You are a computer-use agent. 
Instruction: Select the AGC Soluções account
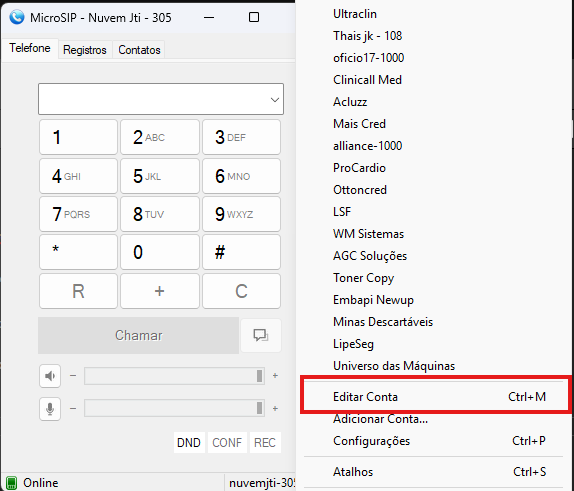click(370, 256)
